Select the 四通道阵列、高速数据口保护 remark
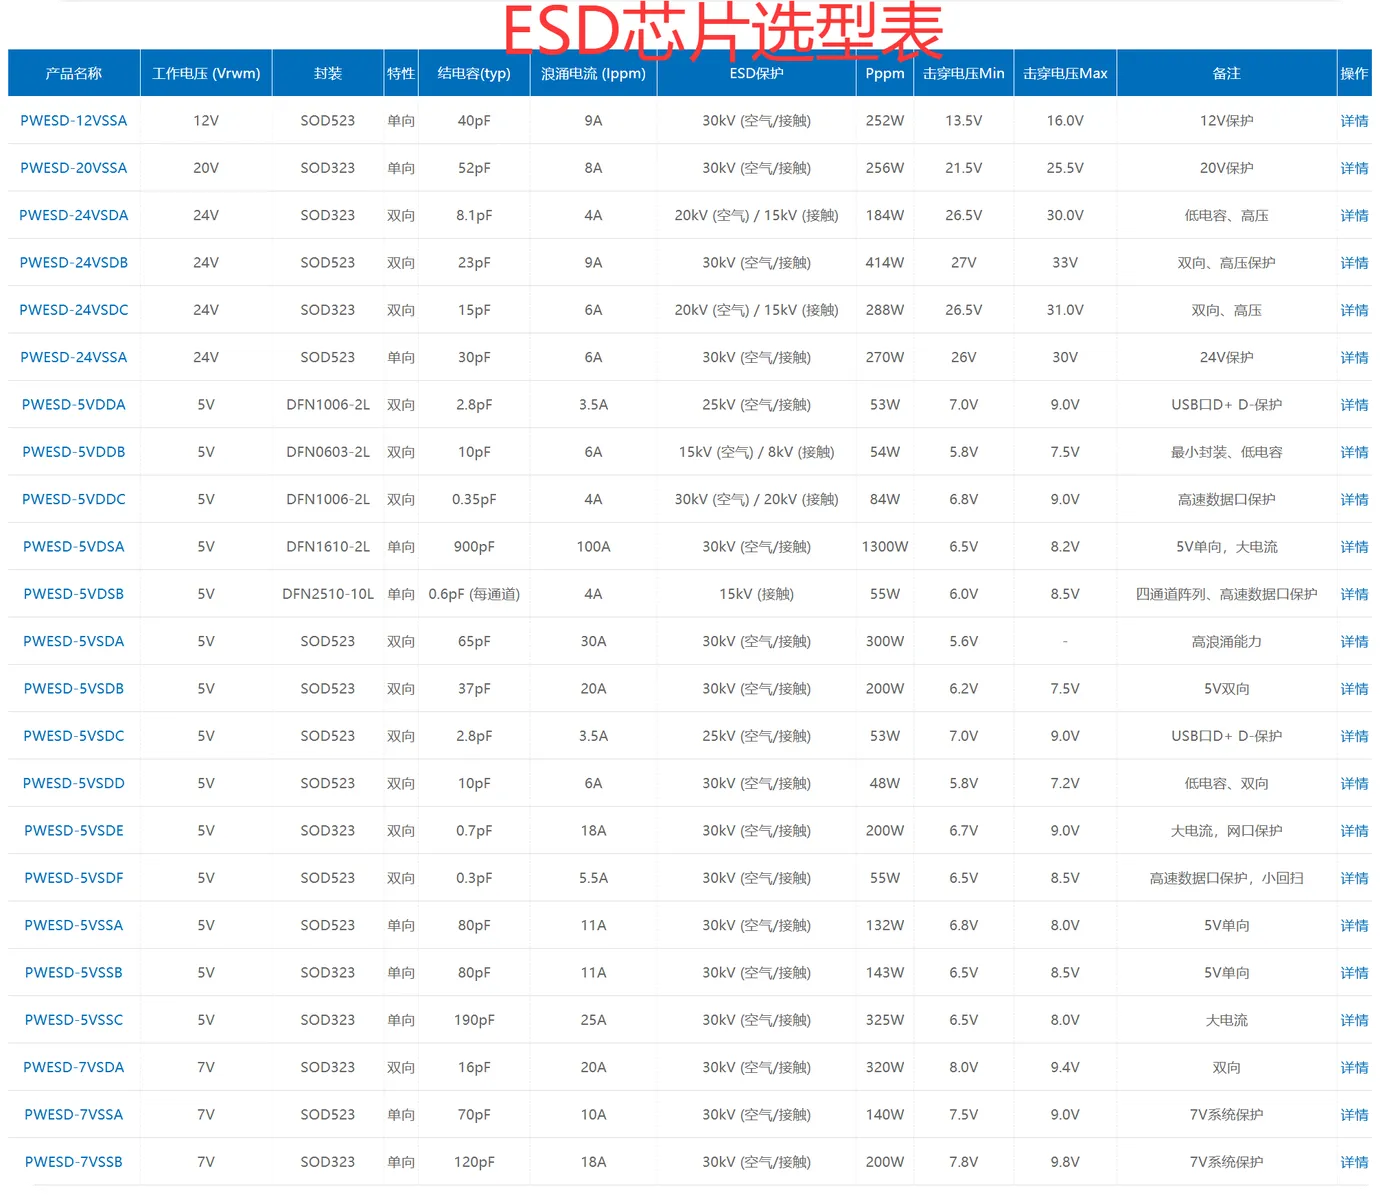Viewport: 1400px width, 1195px height. click(x=1227, y=594)
